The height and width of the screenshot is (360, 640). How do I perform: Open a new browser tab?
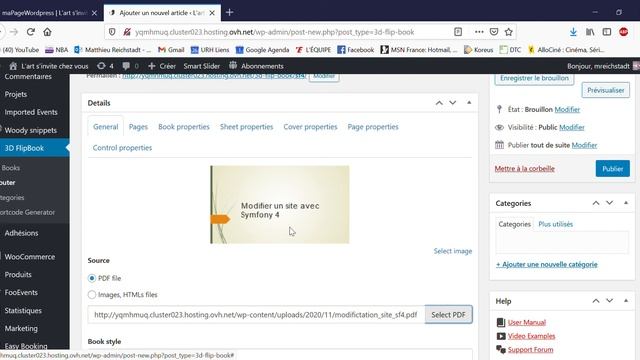[229, 13]
